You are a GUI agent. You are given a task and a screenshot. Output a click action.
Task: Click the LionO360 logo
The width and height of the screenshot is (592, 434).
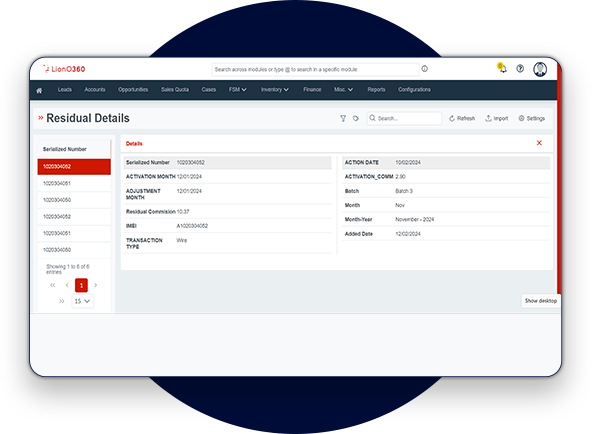64,69
